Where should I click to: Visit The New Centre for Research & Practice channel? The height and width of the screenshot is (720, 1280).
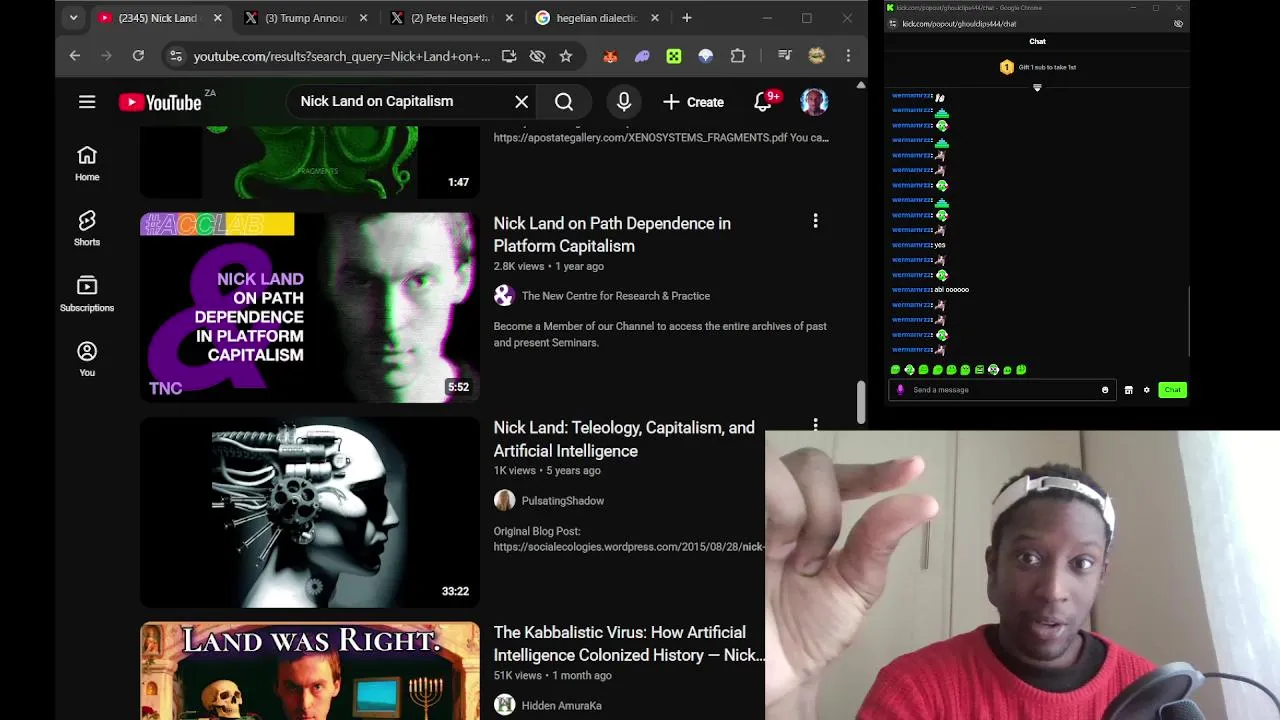[615, 296]
